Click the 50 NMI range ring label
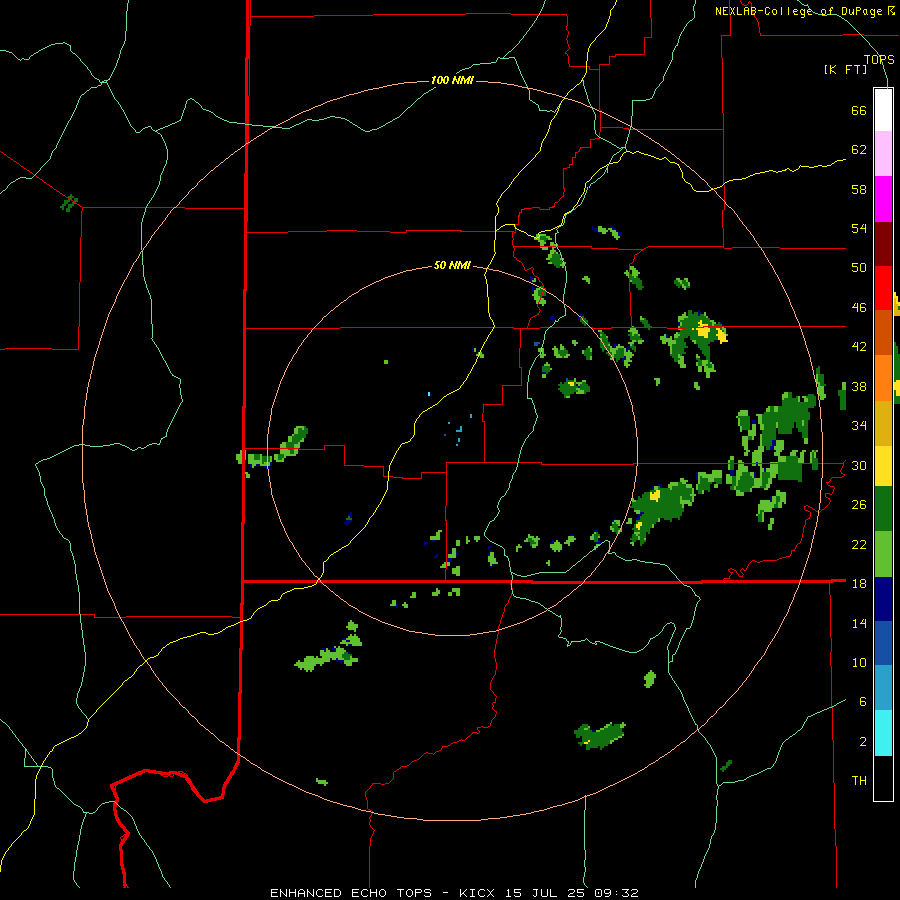The height and width of the screenshot is (900, 900). (452, 265)
